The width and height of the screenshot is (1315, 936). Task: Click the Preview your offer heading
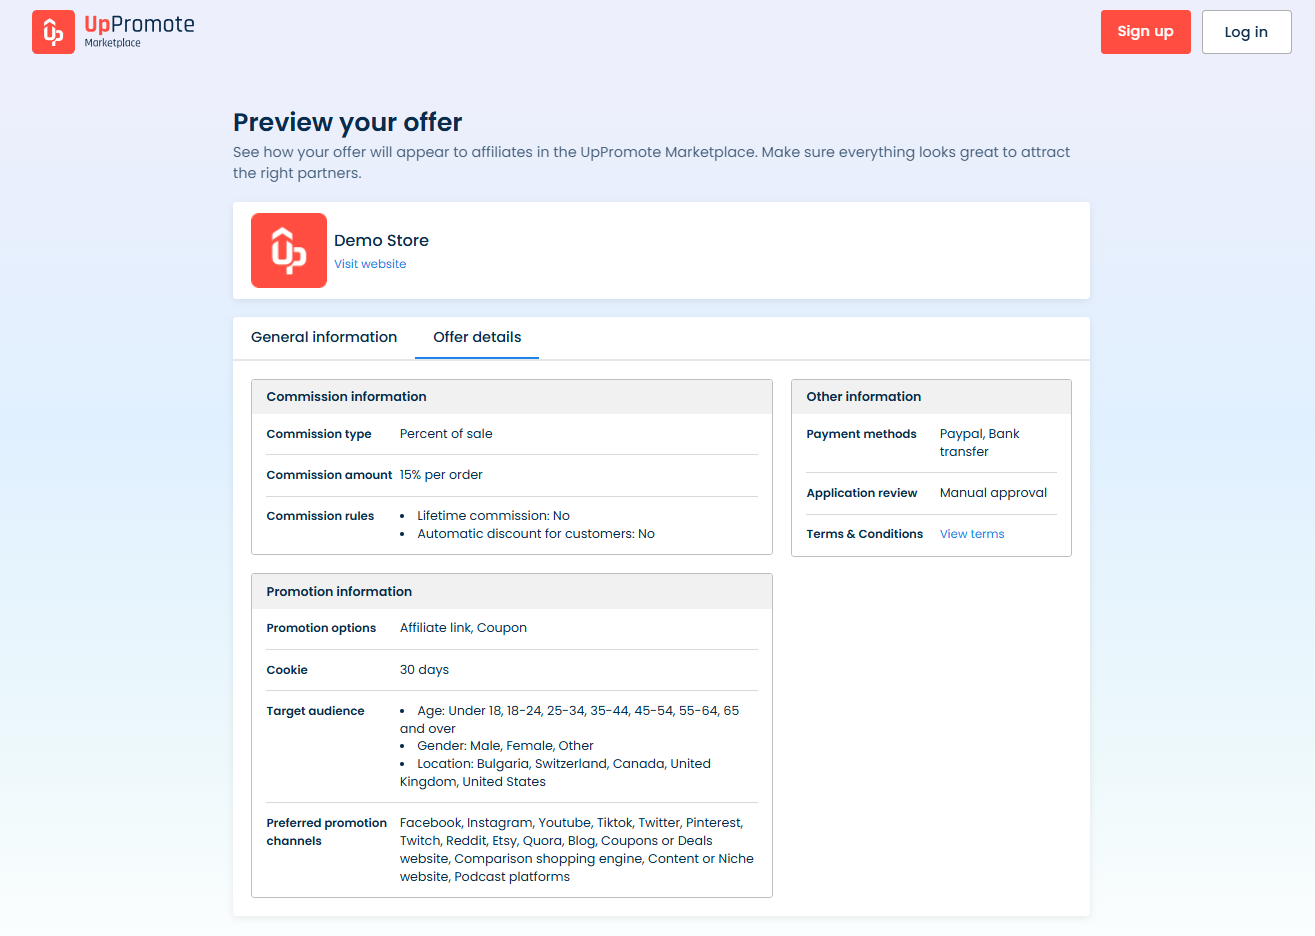tap(347, 122)
